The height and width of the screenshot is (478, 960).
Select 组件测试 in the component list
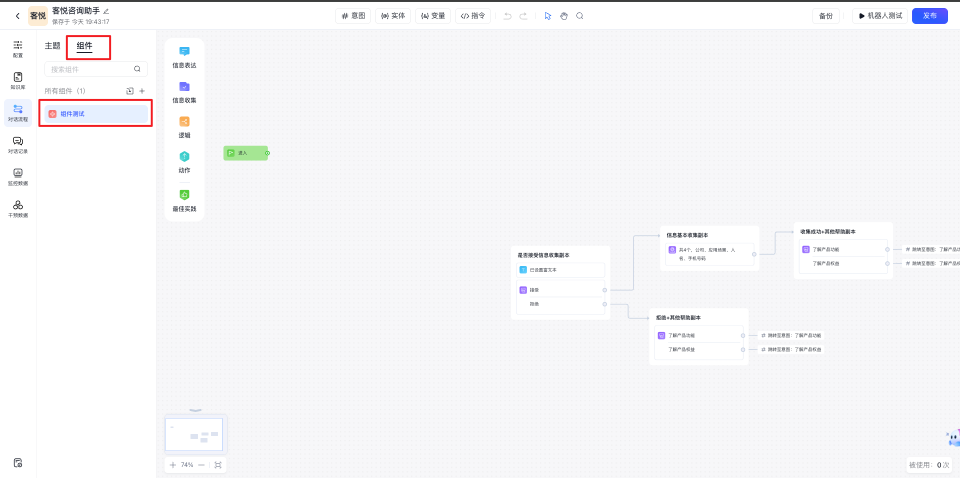(x=95, y=114)
